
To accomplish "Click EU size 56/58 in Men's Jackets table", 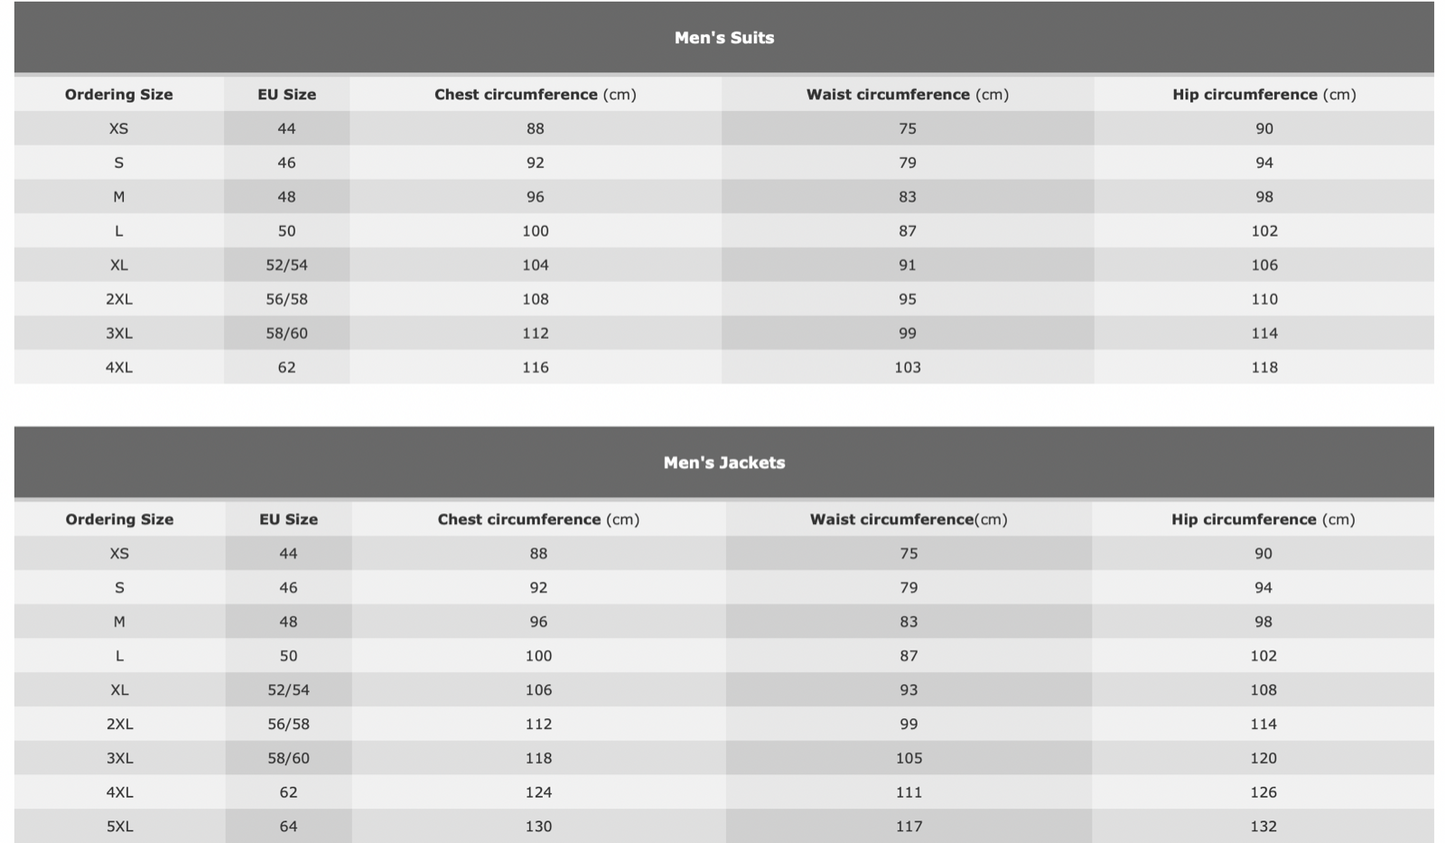I will 288,725.
